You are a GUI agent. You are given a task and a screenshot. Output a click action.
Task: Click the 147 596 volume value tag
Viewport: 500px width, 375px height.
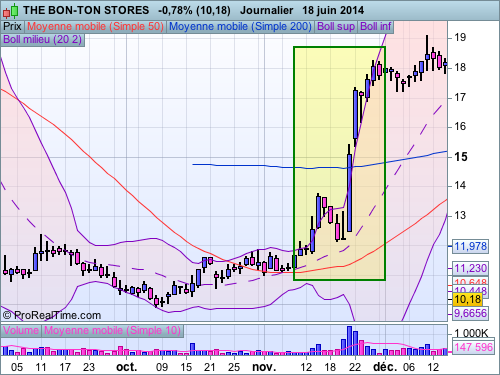(x=473, y=347)
